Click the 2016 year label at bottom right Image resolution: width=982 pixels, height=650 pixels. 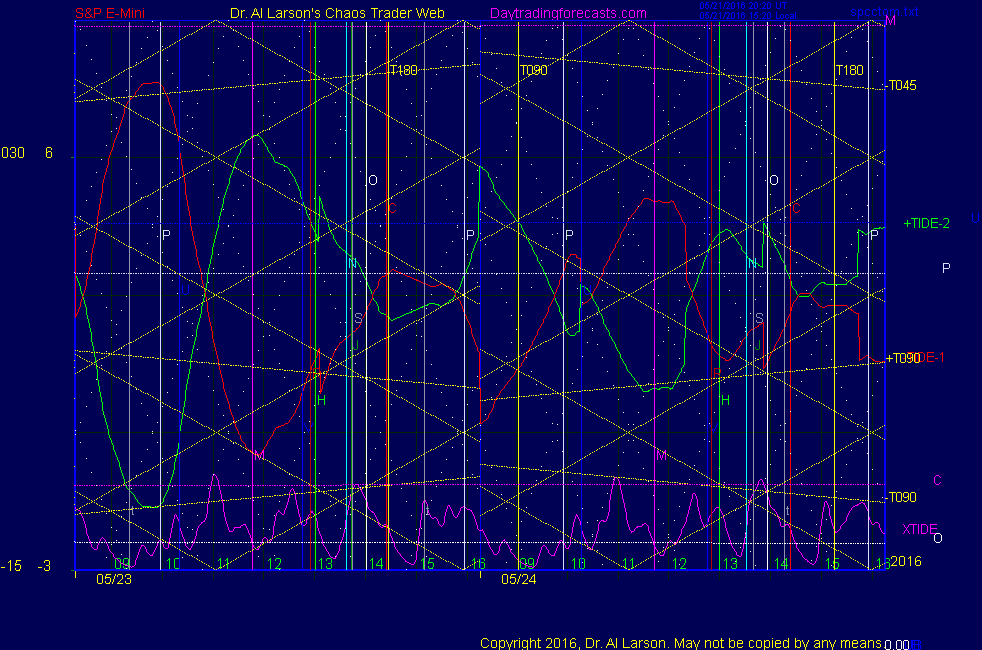905,563
